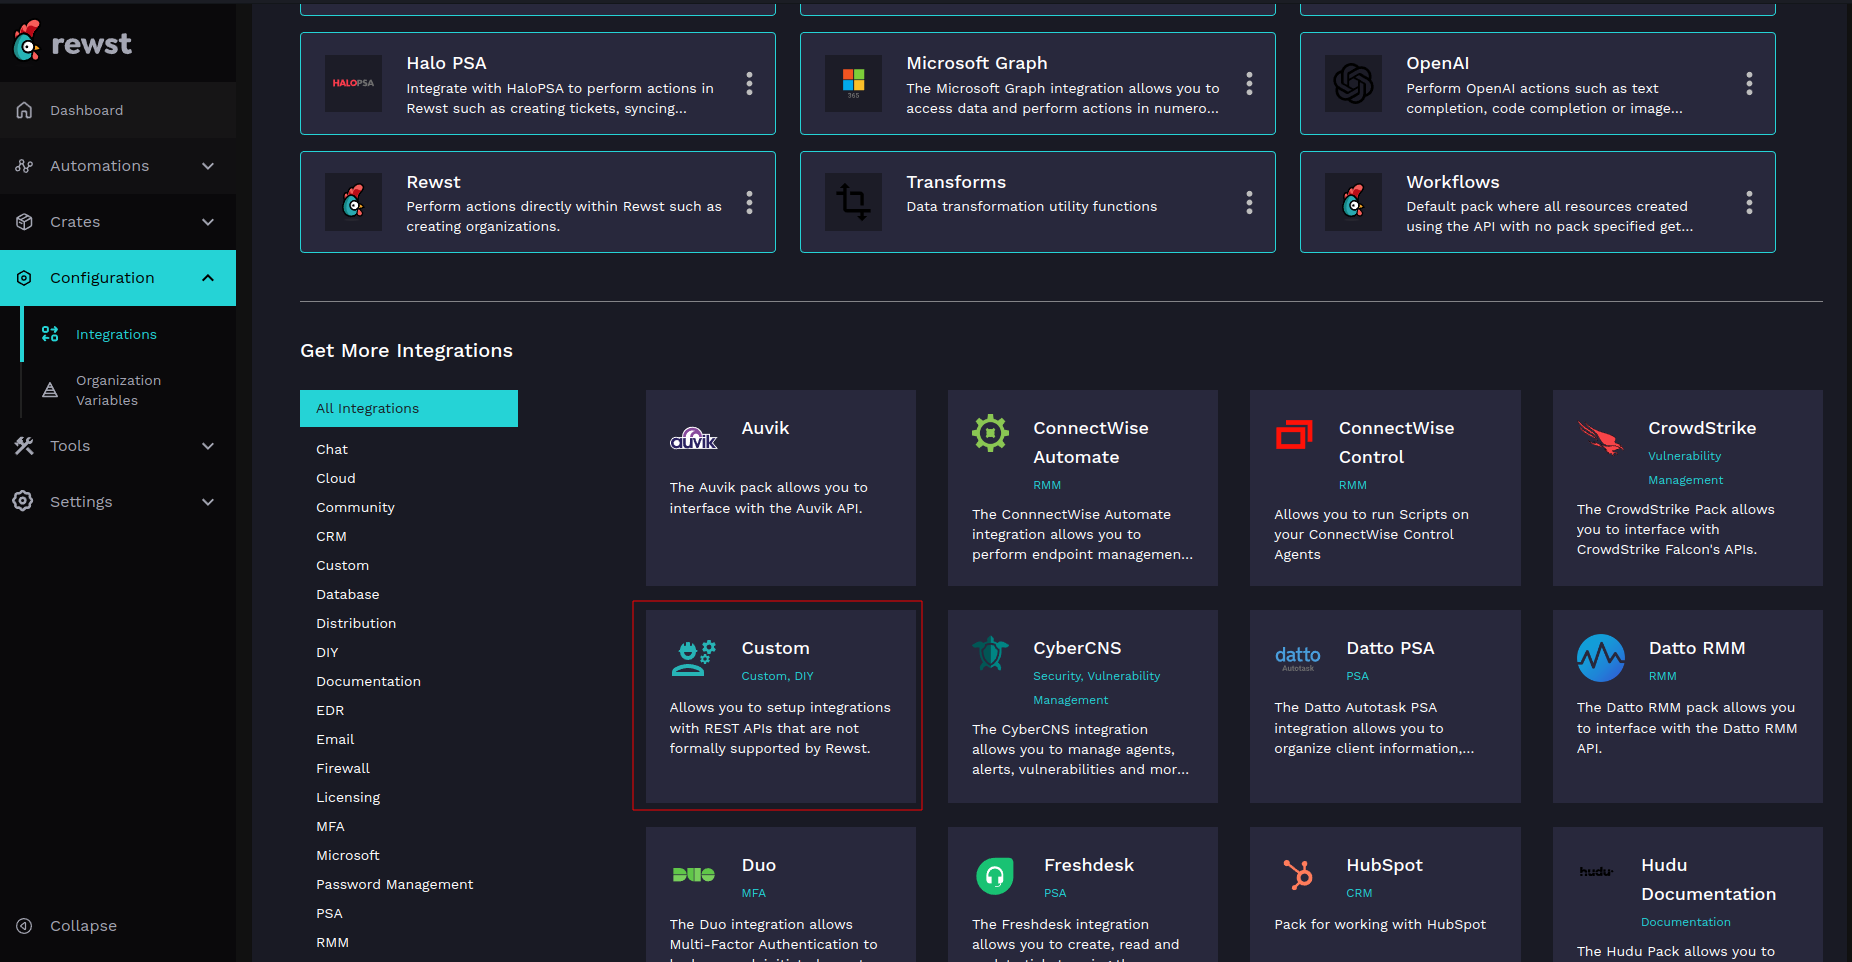Viewport: 1852px width, 962px height.
Task: Open the OpenAI three-dot menu
Action: [1749, 84]
